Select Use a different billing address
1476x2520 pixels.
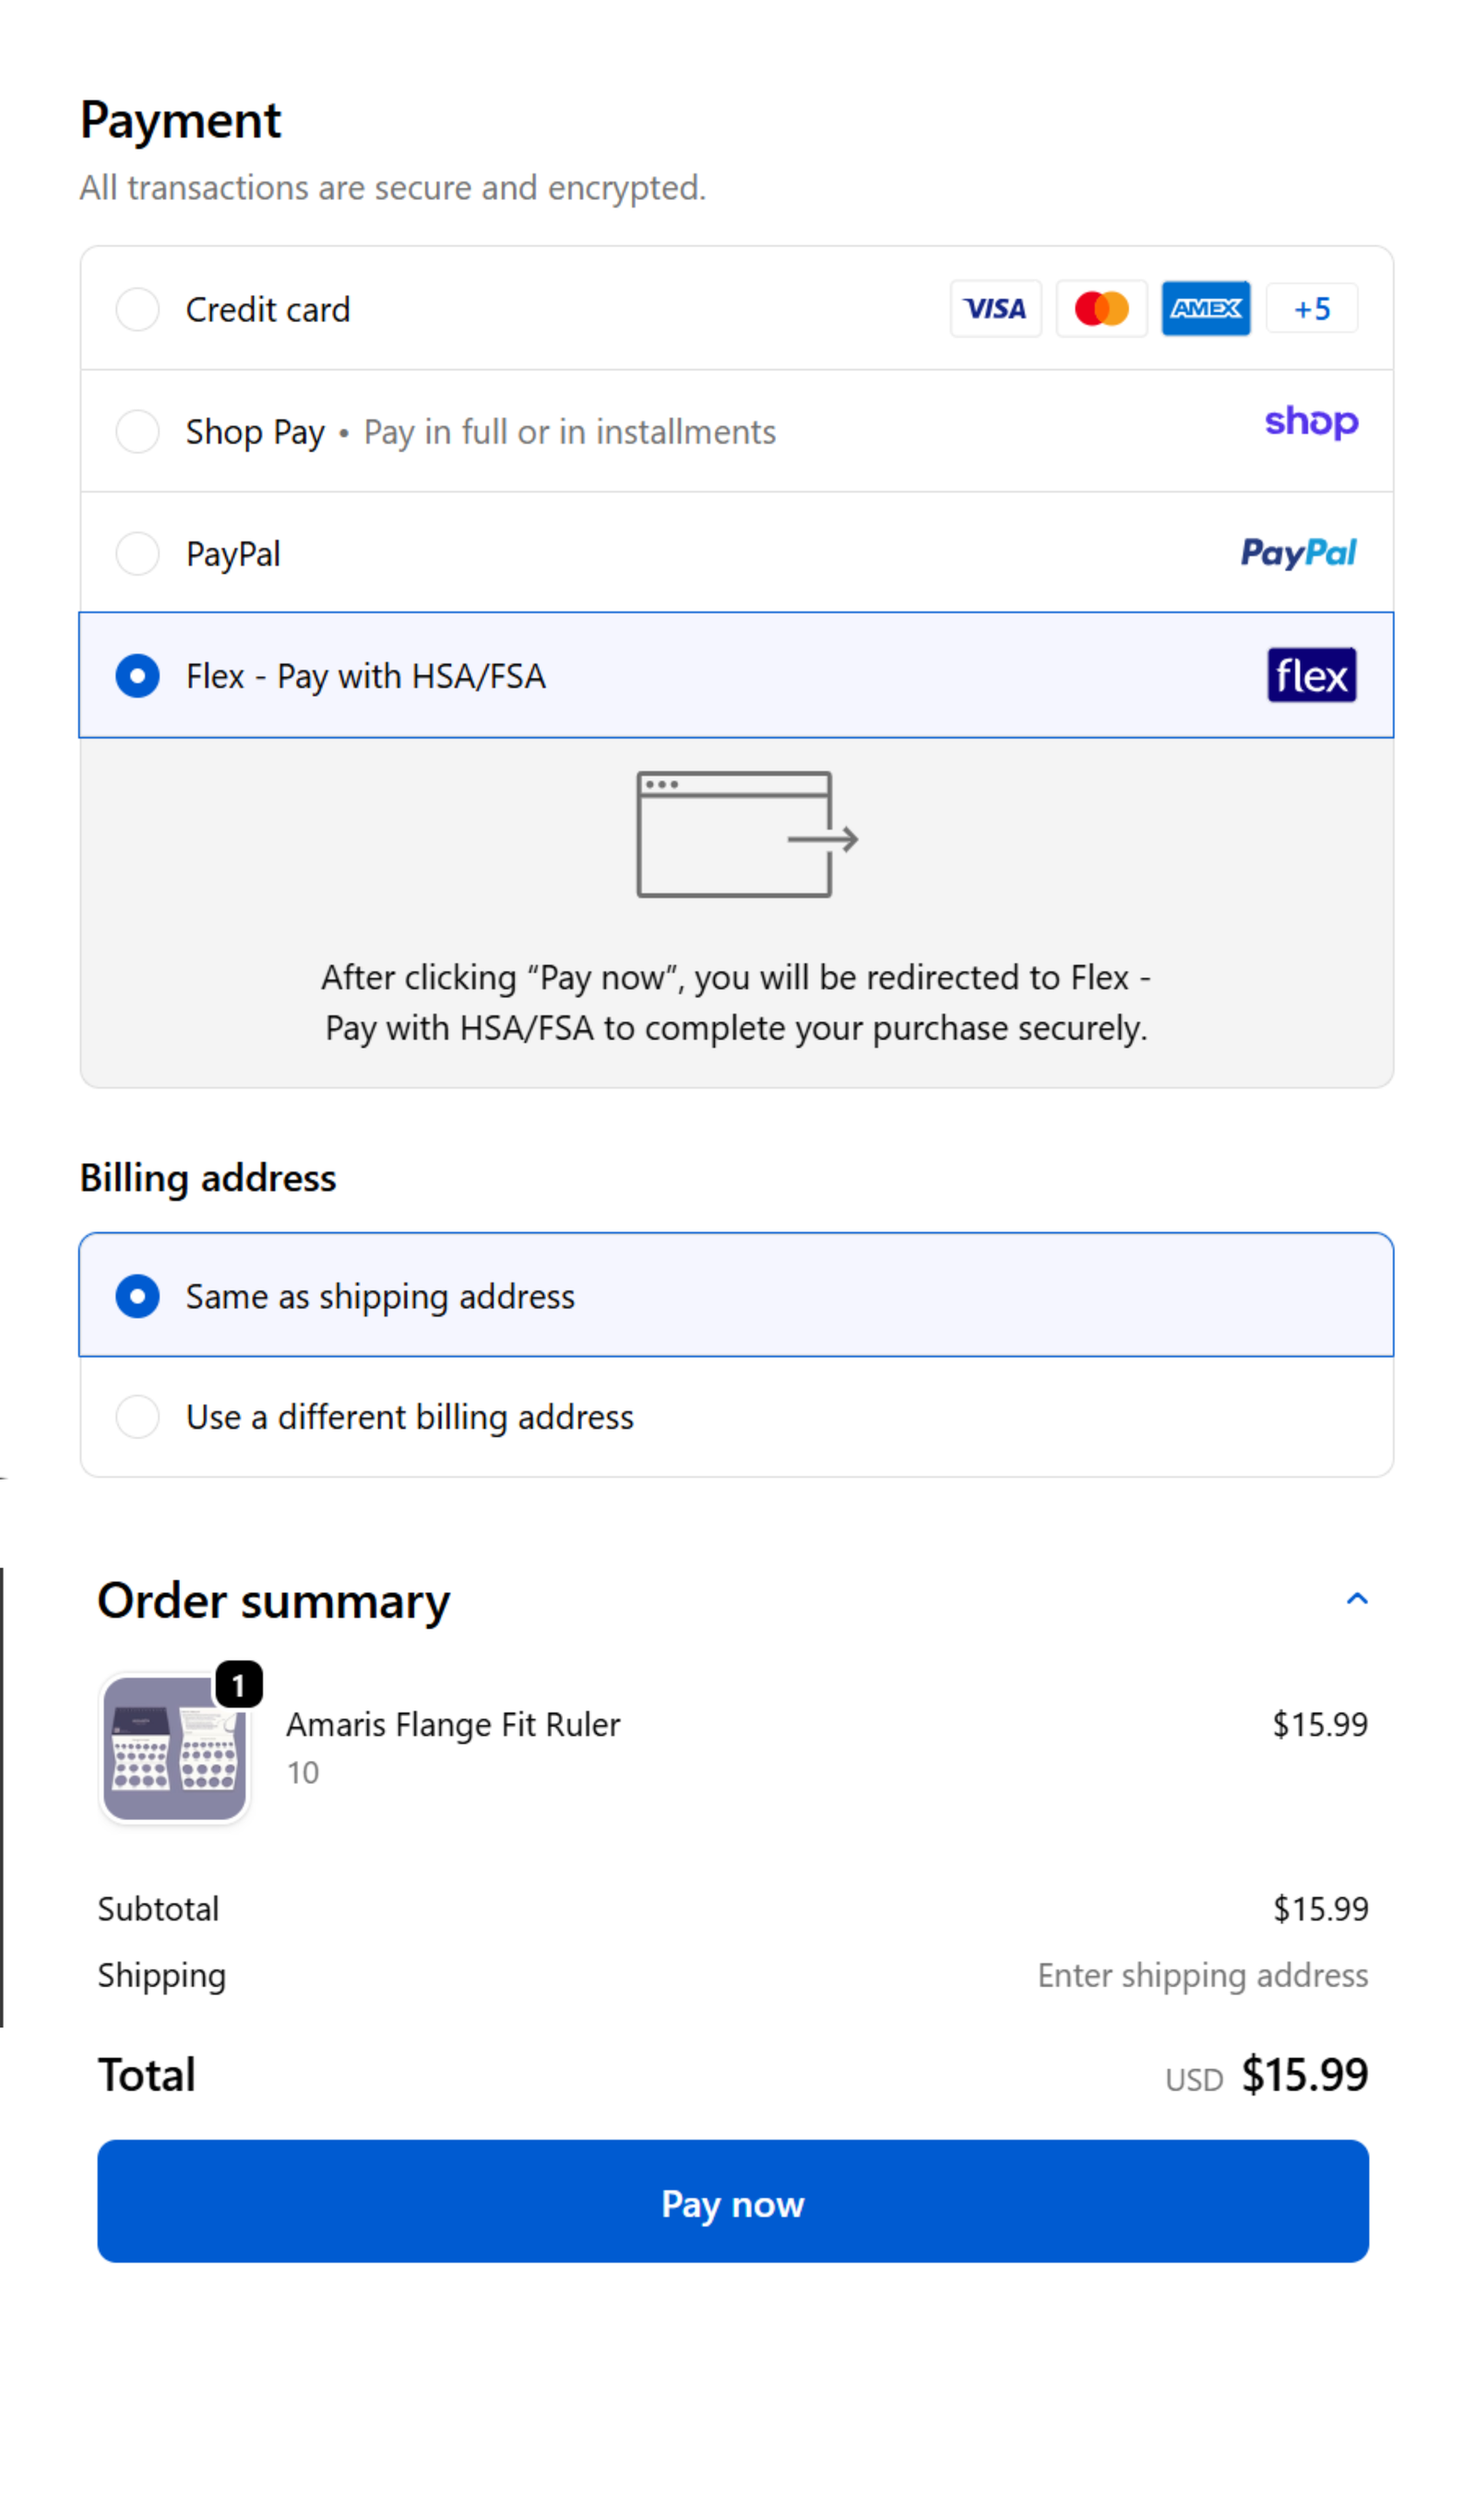coord(138,1417)
